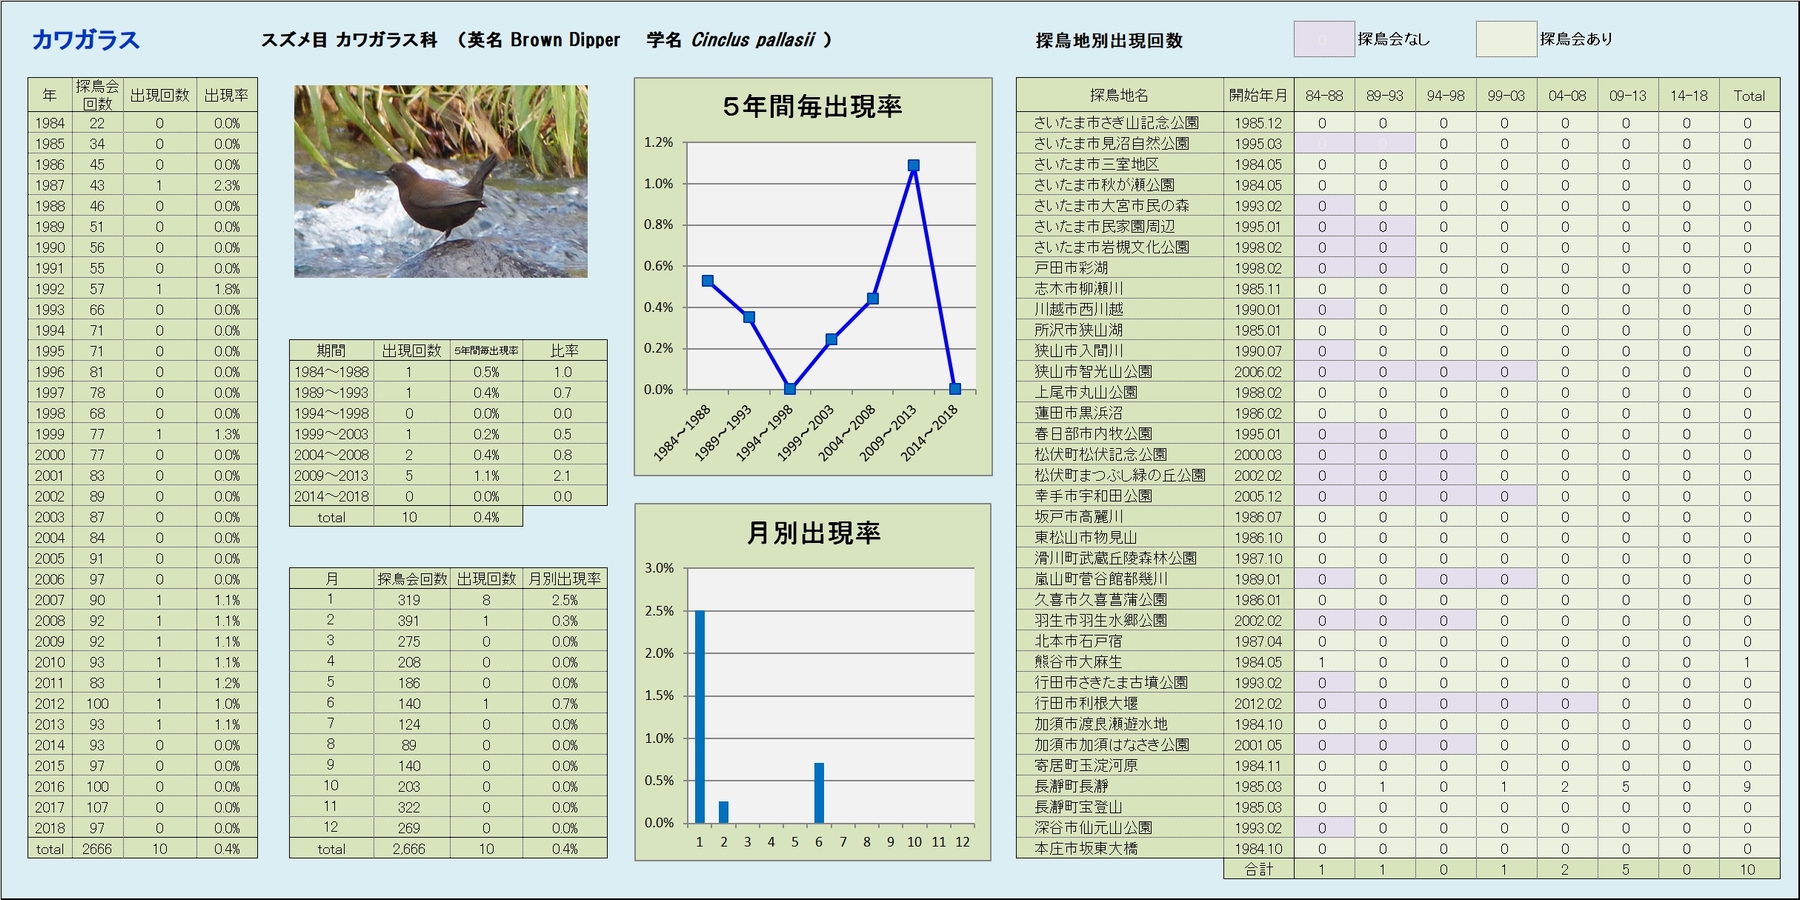Click the January bar in monthly chart

pyautogui.click(x=700, y=716)
